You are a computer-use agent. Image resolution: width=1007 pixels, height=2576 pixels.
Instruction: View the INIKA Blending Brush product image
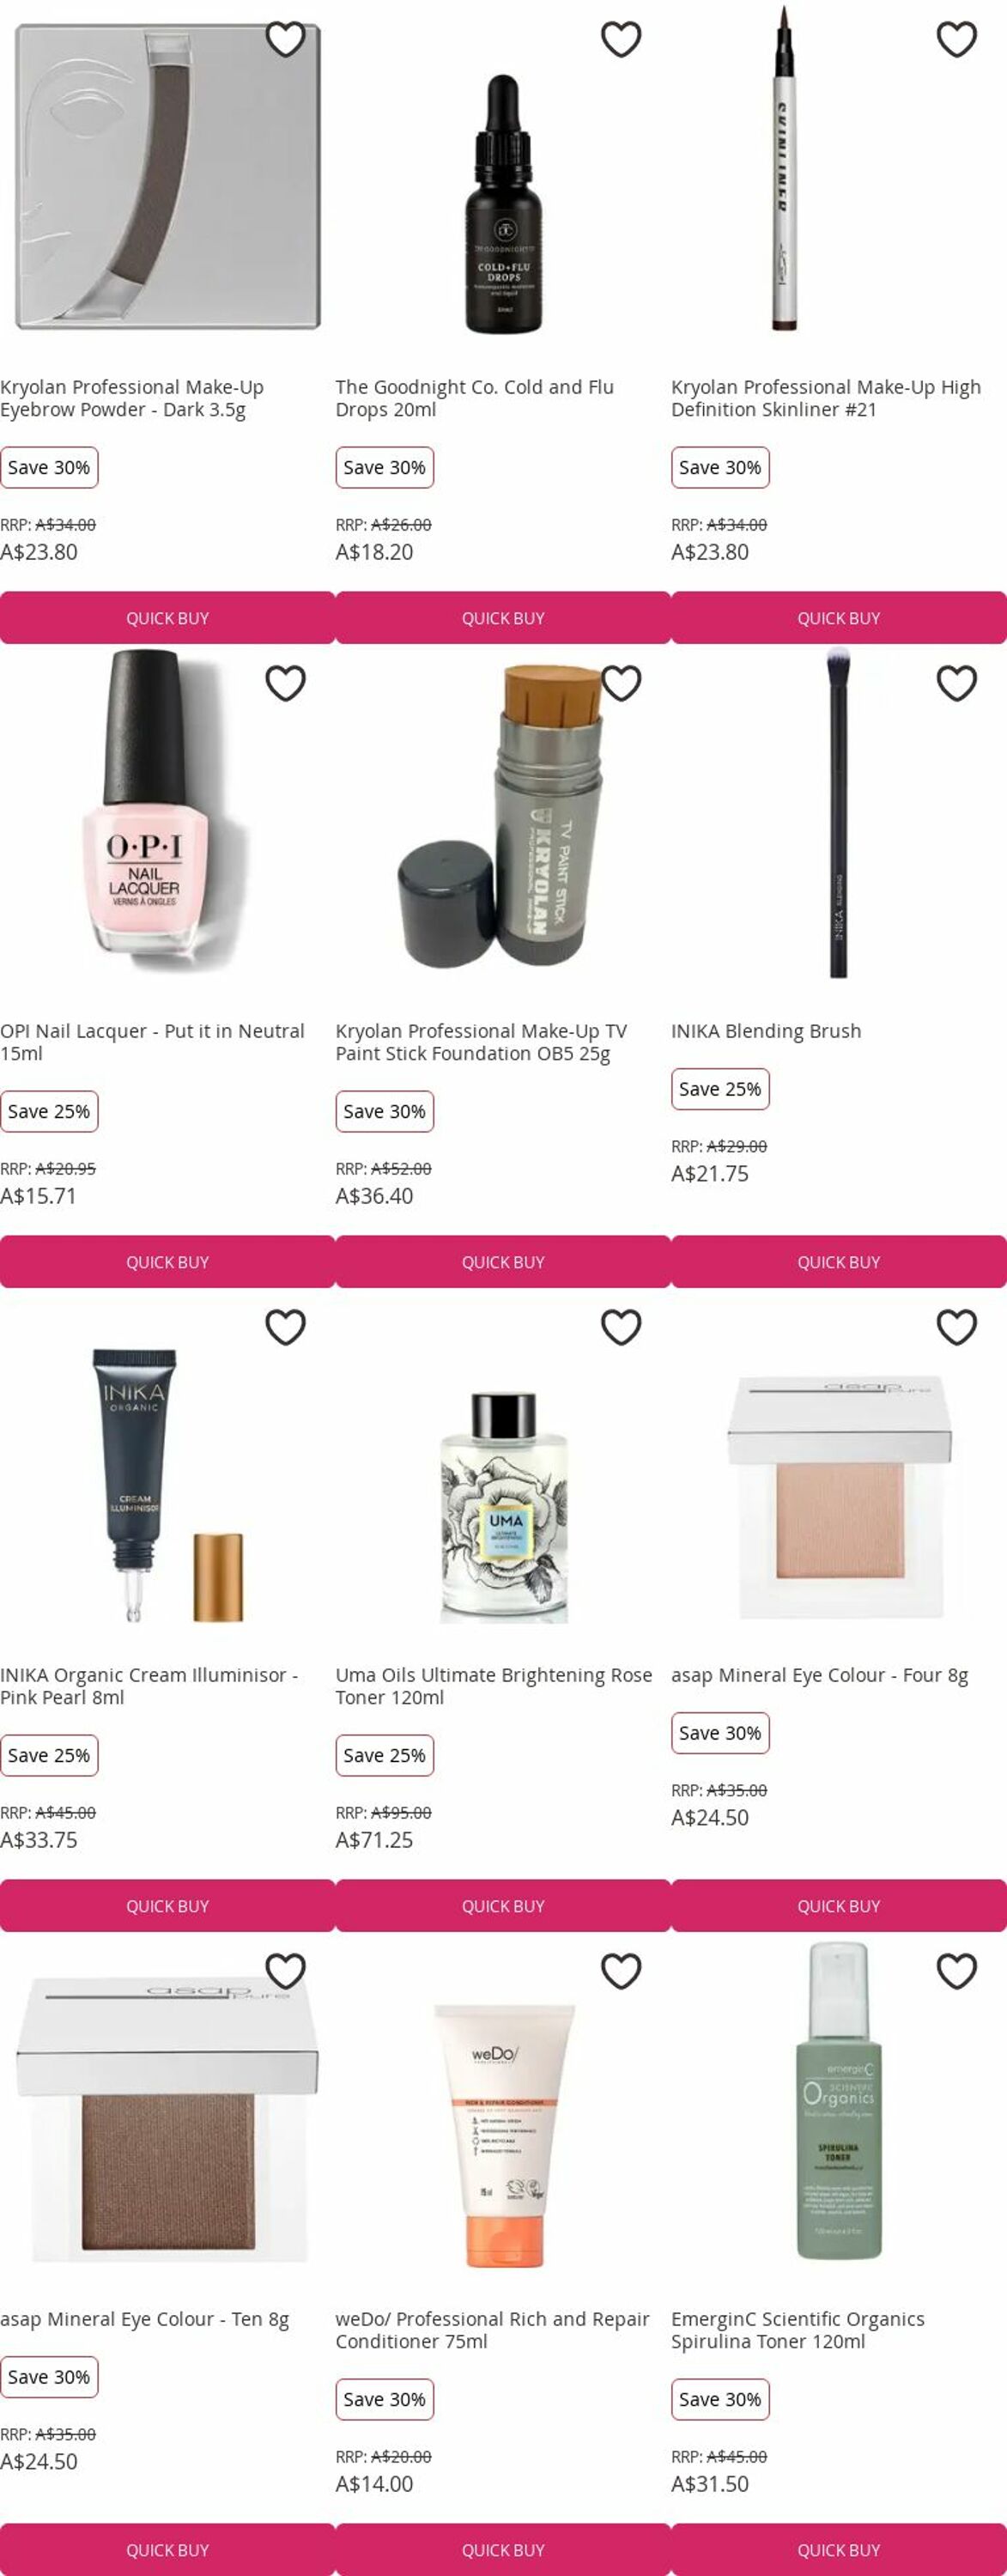click(839, 812)
